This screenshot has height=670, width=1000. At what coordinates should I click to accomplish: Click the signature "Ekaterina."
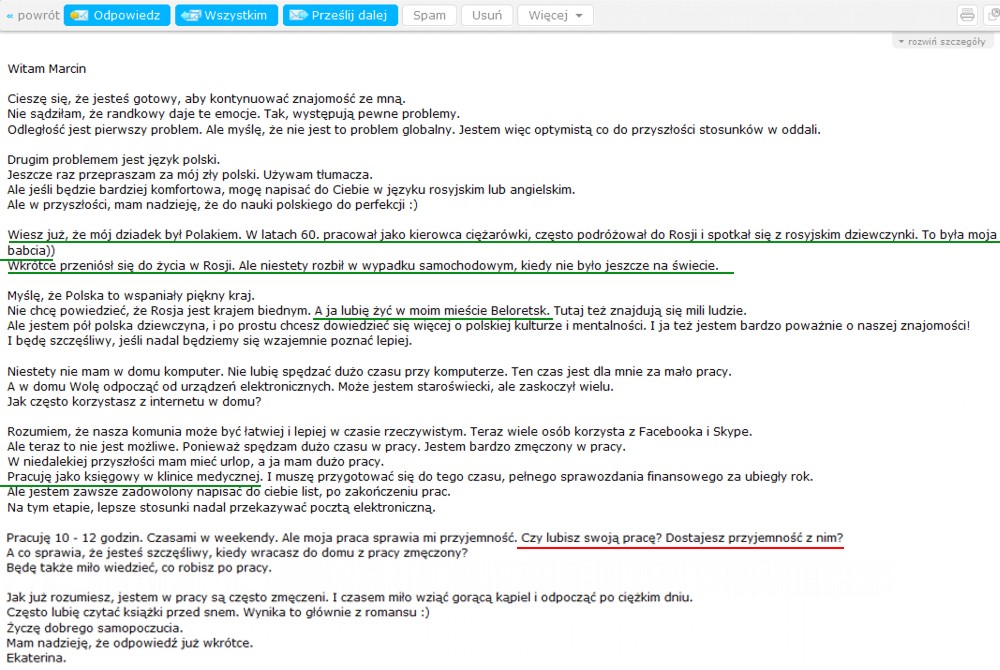tap(36, 658)
